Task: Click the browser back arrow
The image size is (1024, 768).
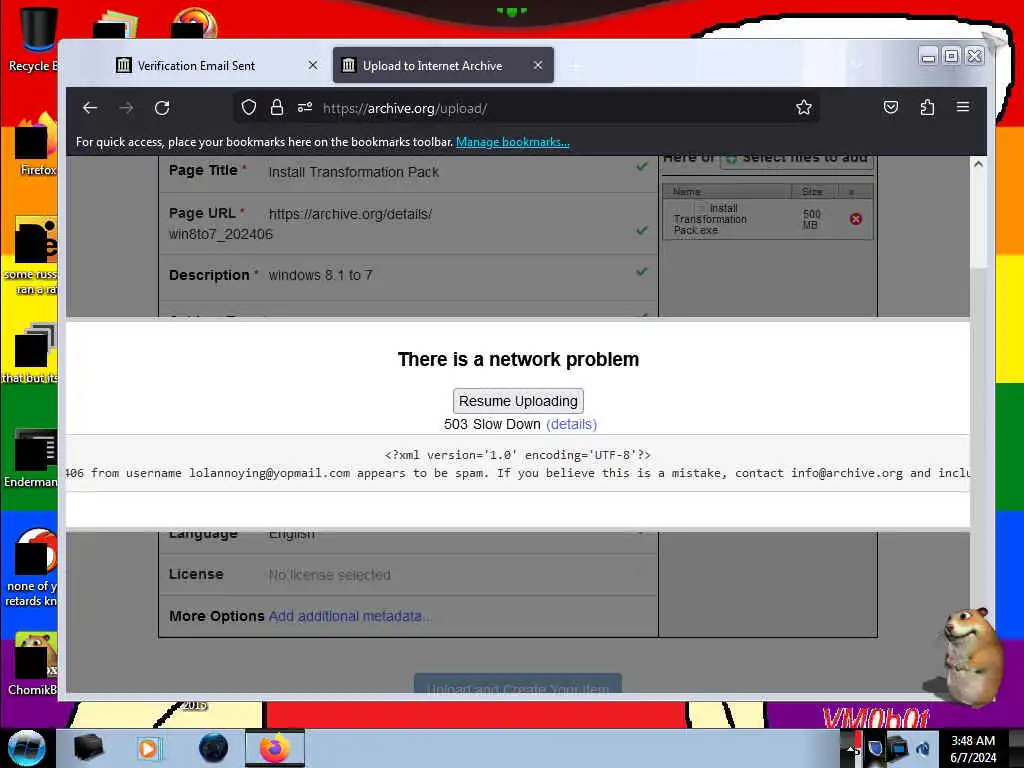Action: (x=90, y=108)
